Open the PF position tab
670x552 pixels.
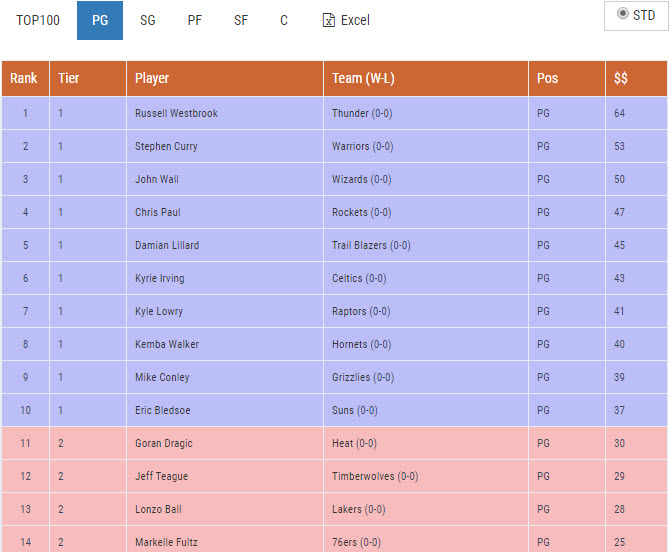tap(194, 20)
